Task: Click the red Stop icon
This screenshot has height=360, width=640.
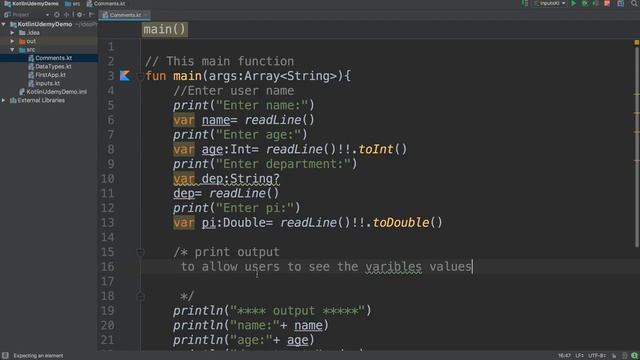Action: [x=607, y=3]
